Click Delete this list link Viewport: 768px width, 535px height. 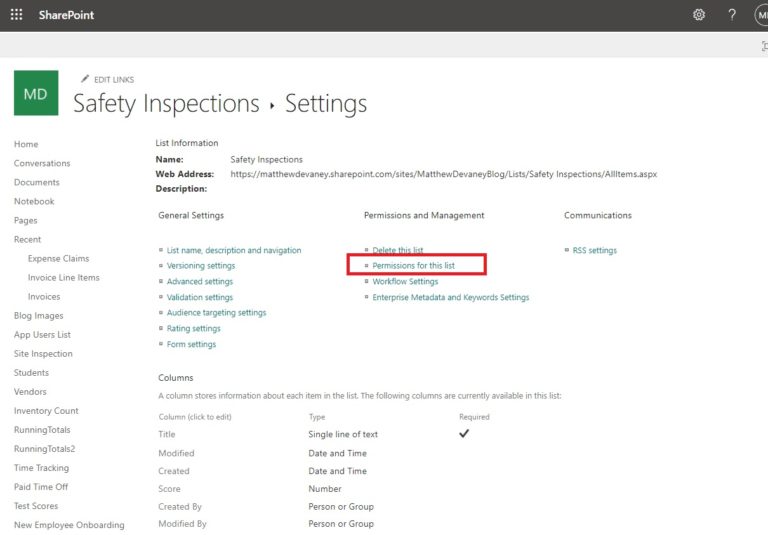(398, 250)
